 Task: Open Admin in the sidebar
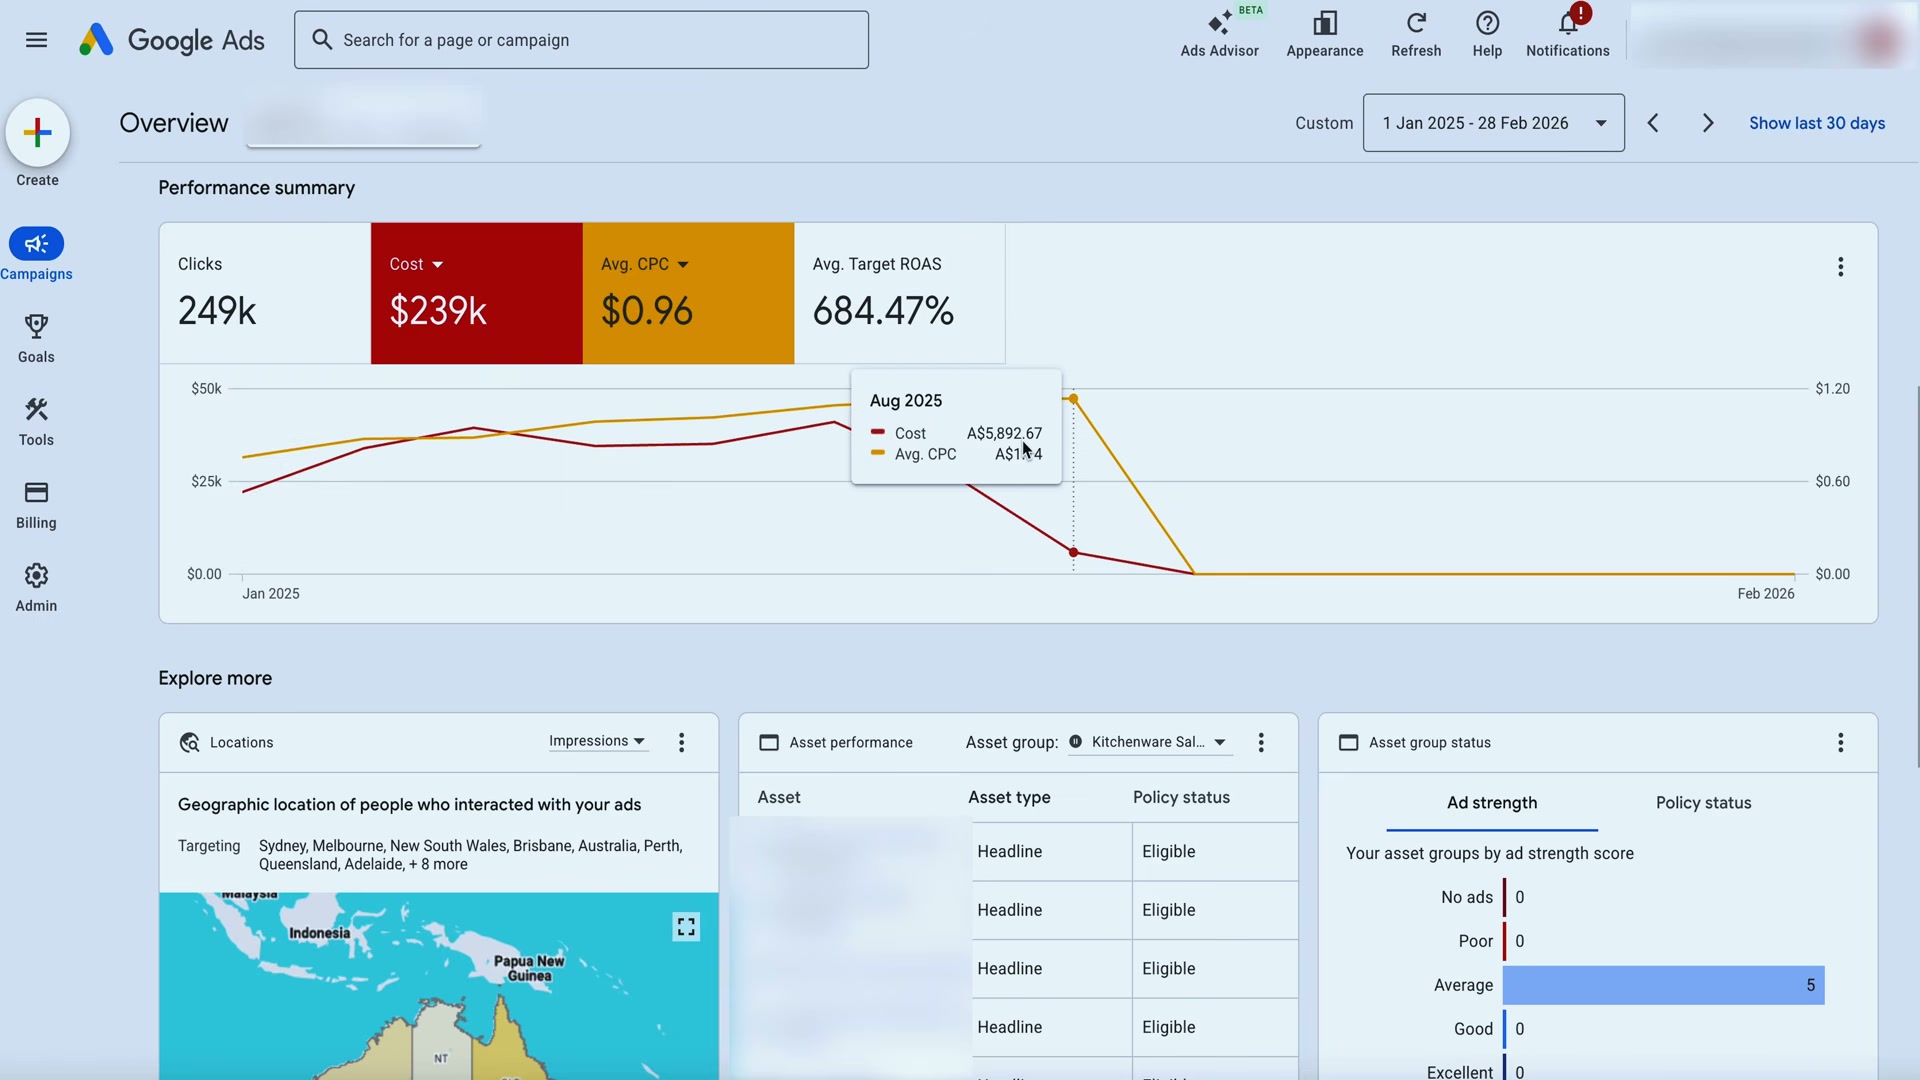coord(36,587)
